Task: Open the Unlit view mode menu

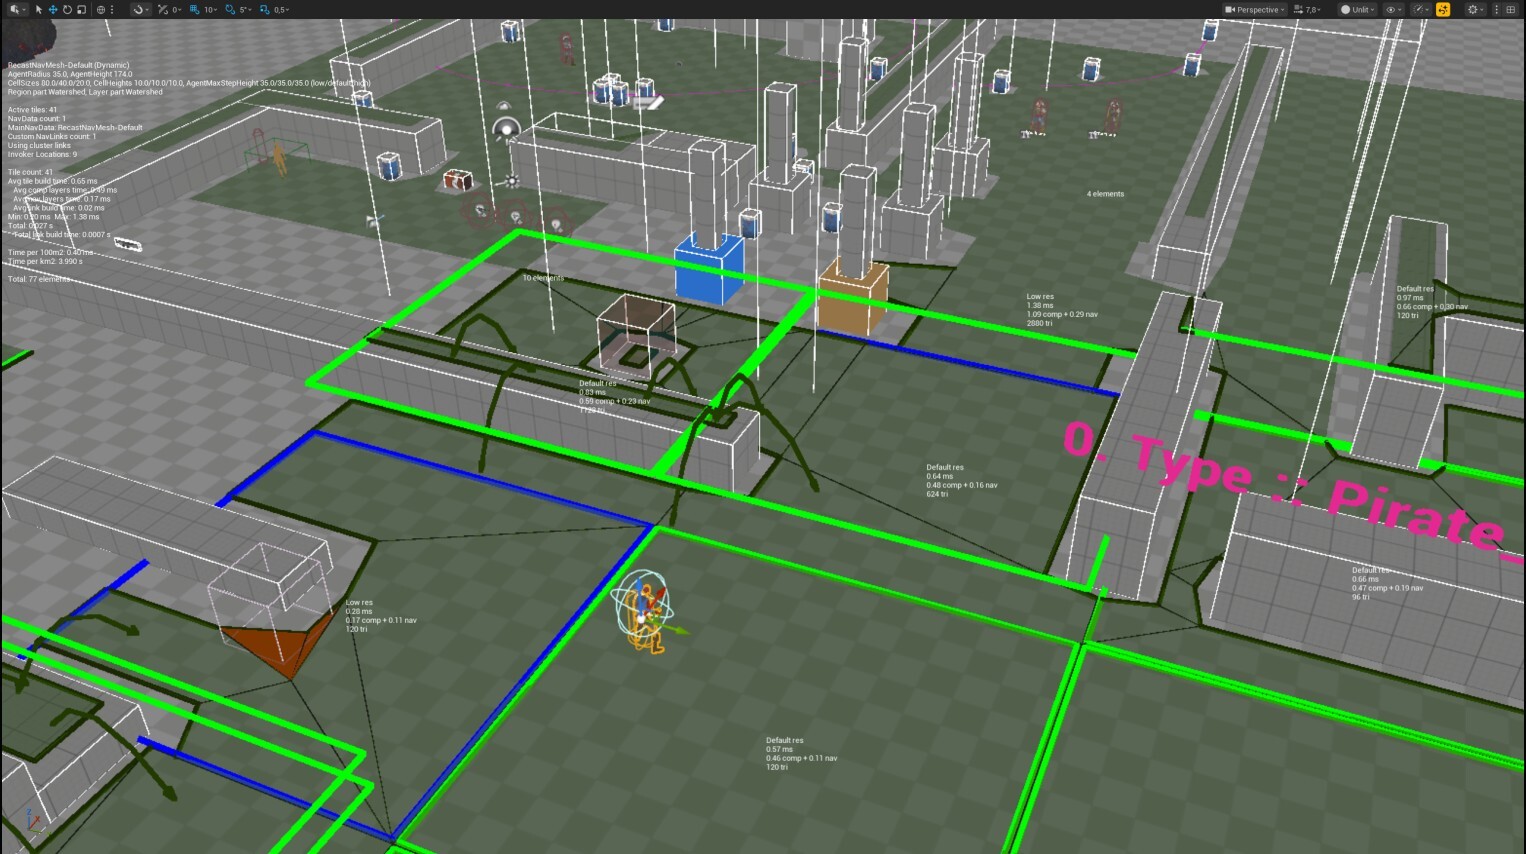Action: point(1357,10)
